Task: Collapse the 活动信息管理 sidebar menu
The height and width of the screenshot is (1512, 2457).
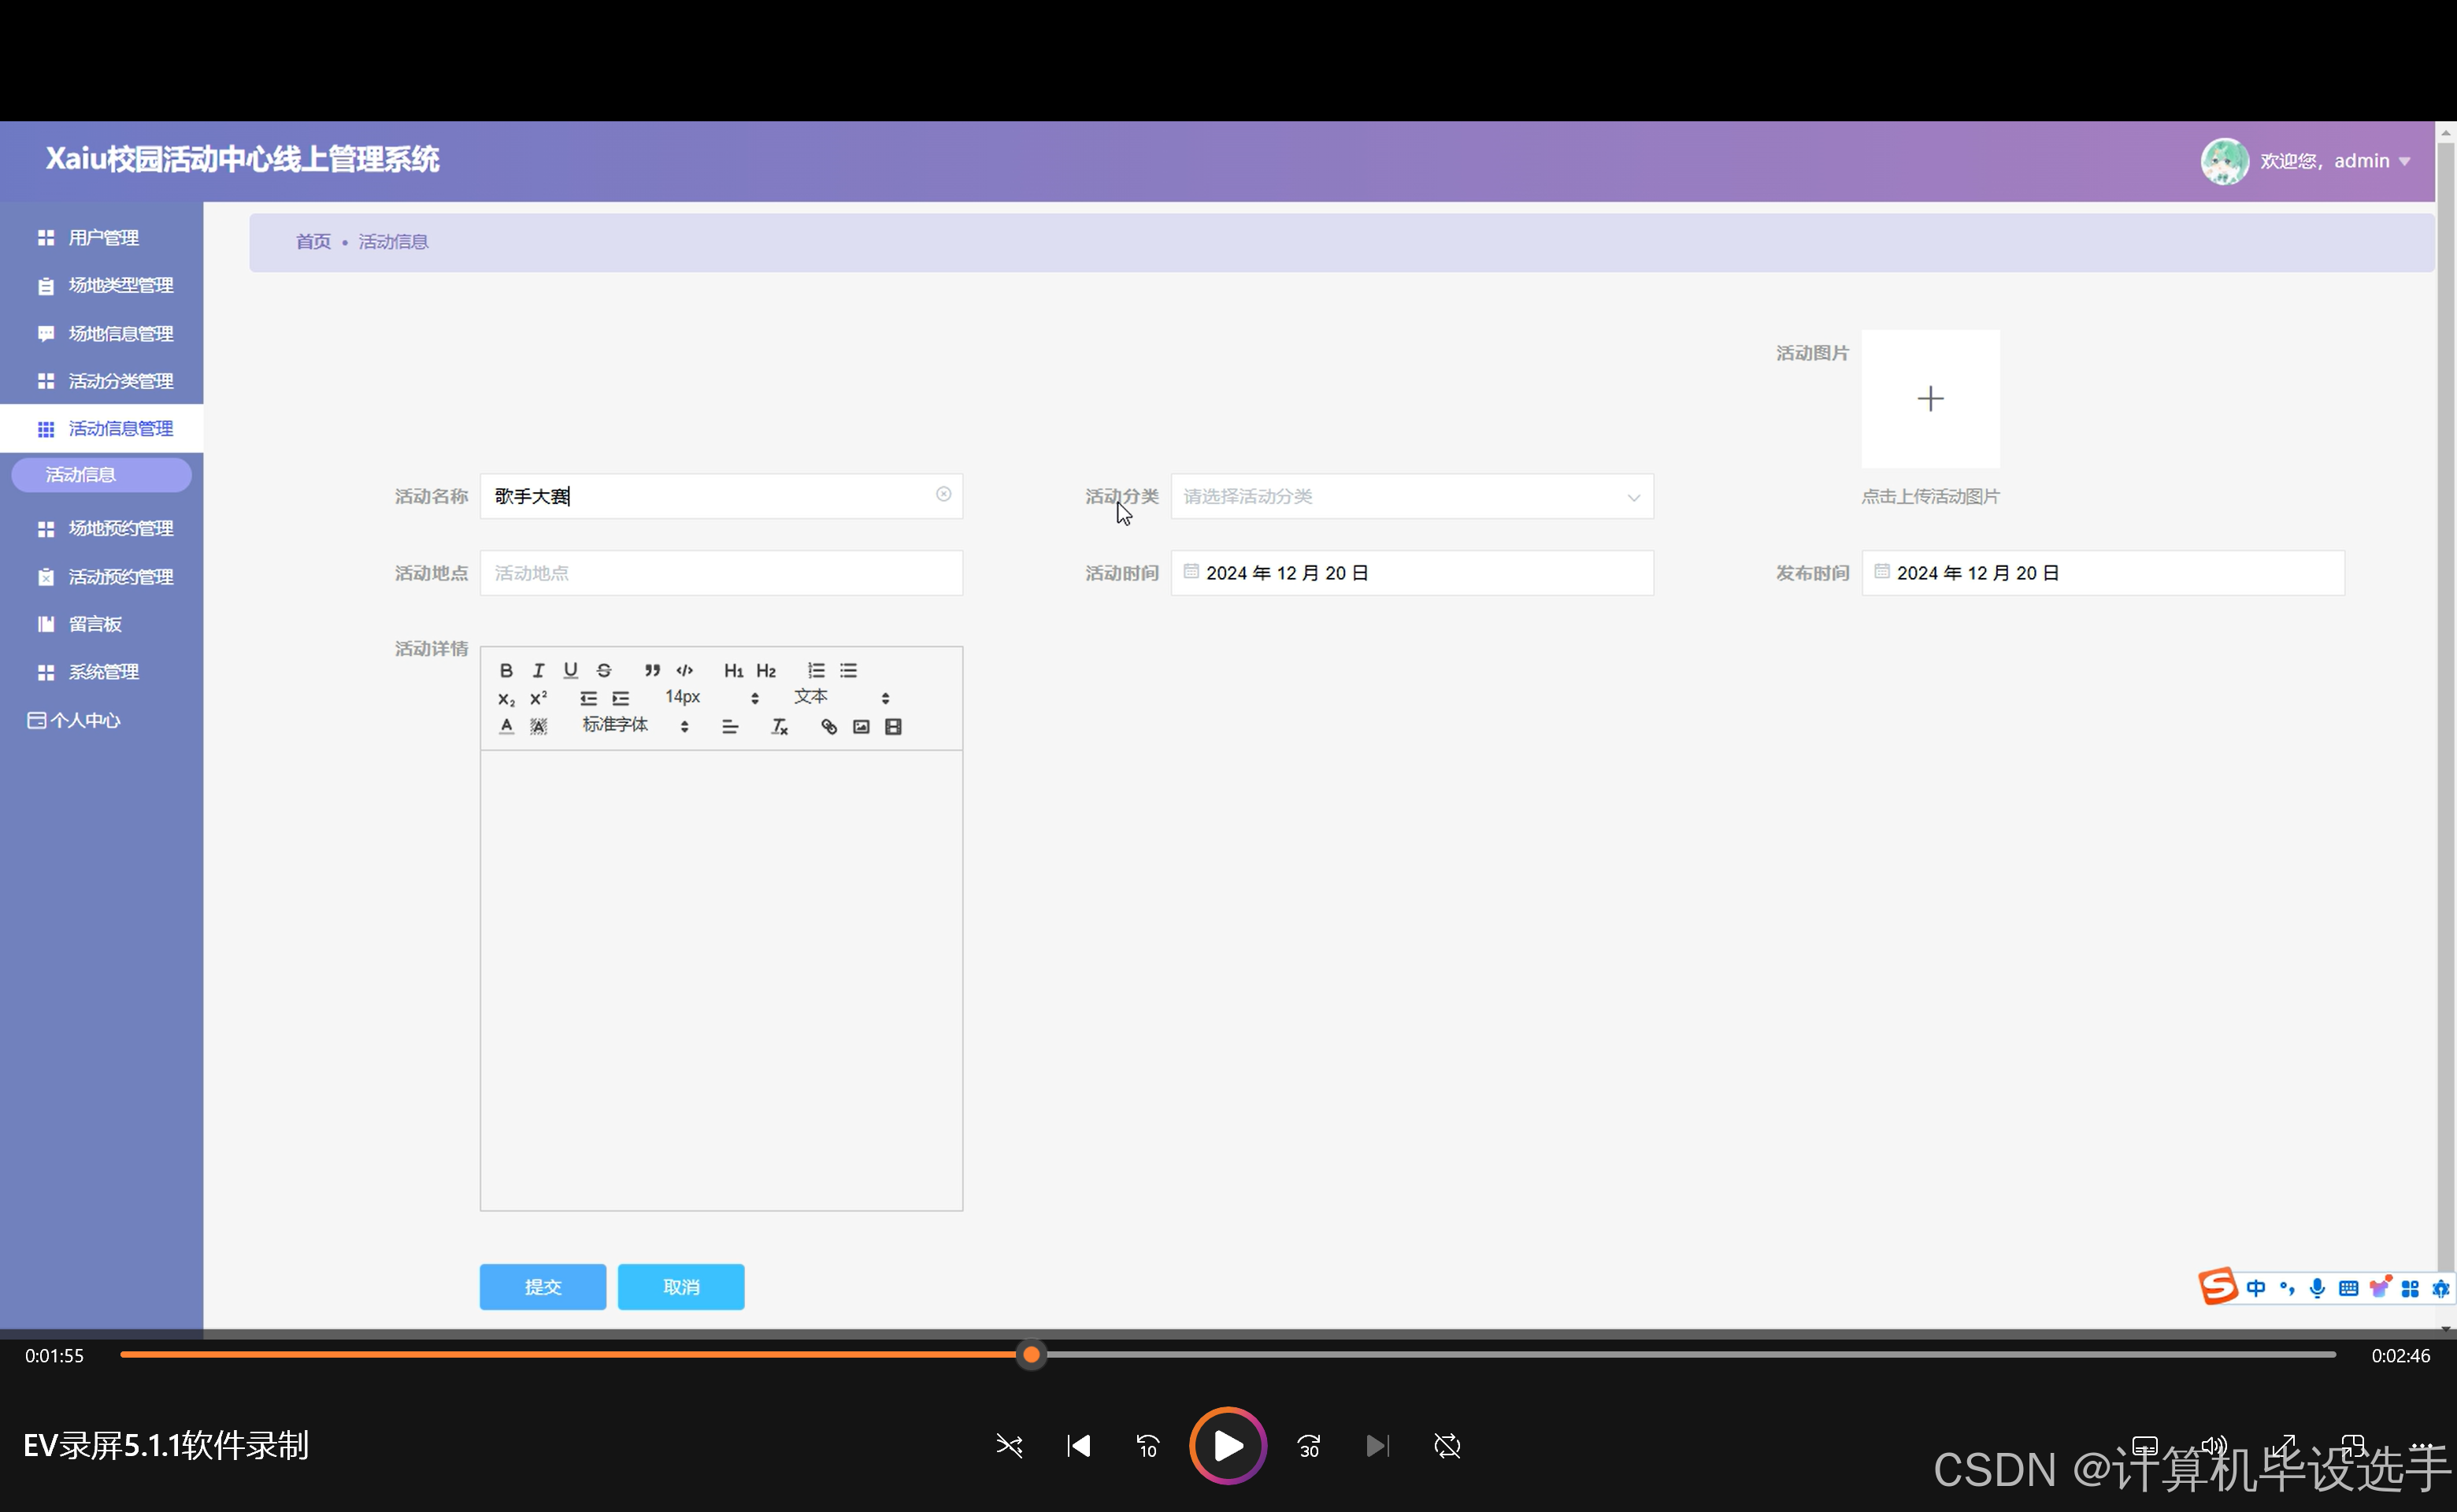Action: coord(102,428)
